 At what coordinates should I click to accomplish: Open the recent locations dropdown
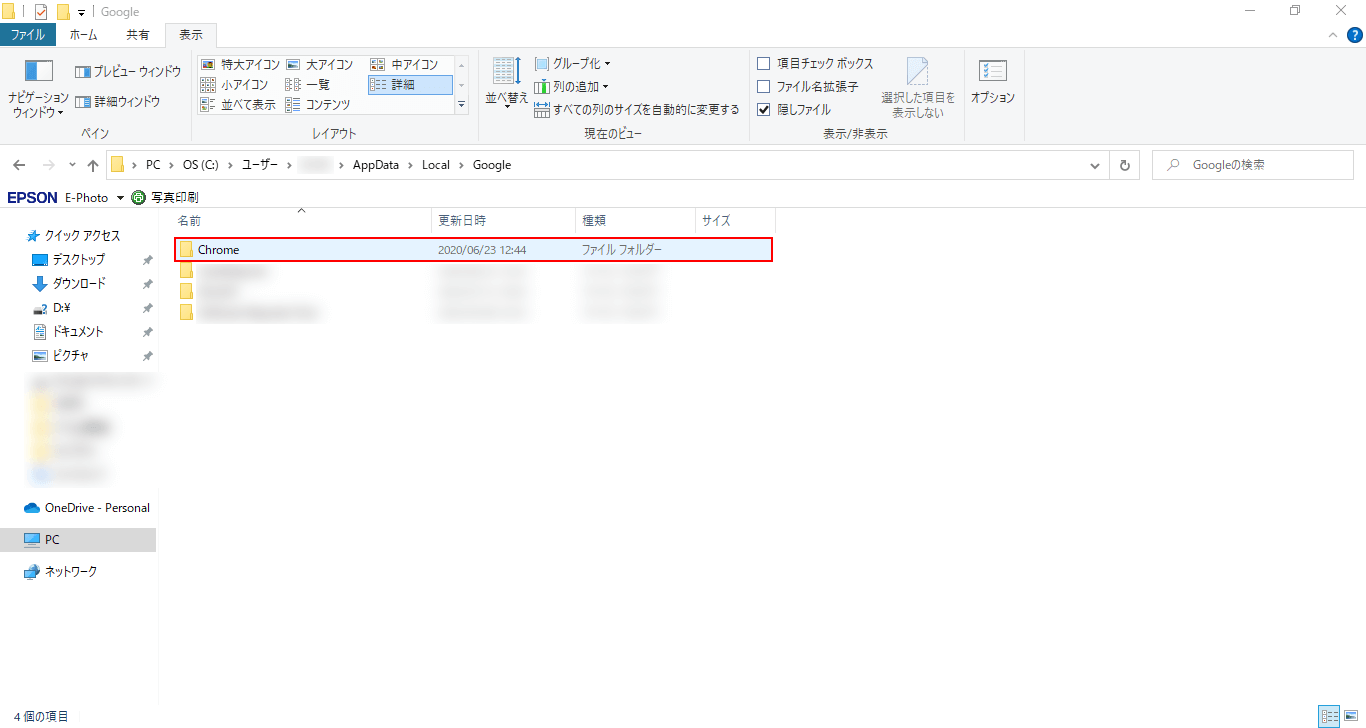pos(72,165)
